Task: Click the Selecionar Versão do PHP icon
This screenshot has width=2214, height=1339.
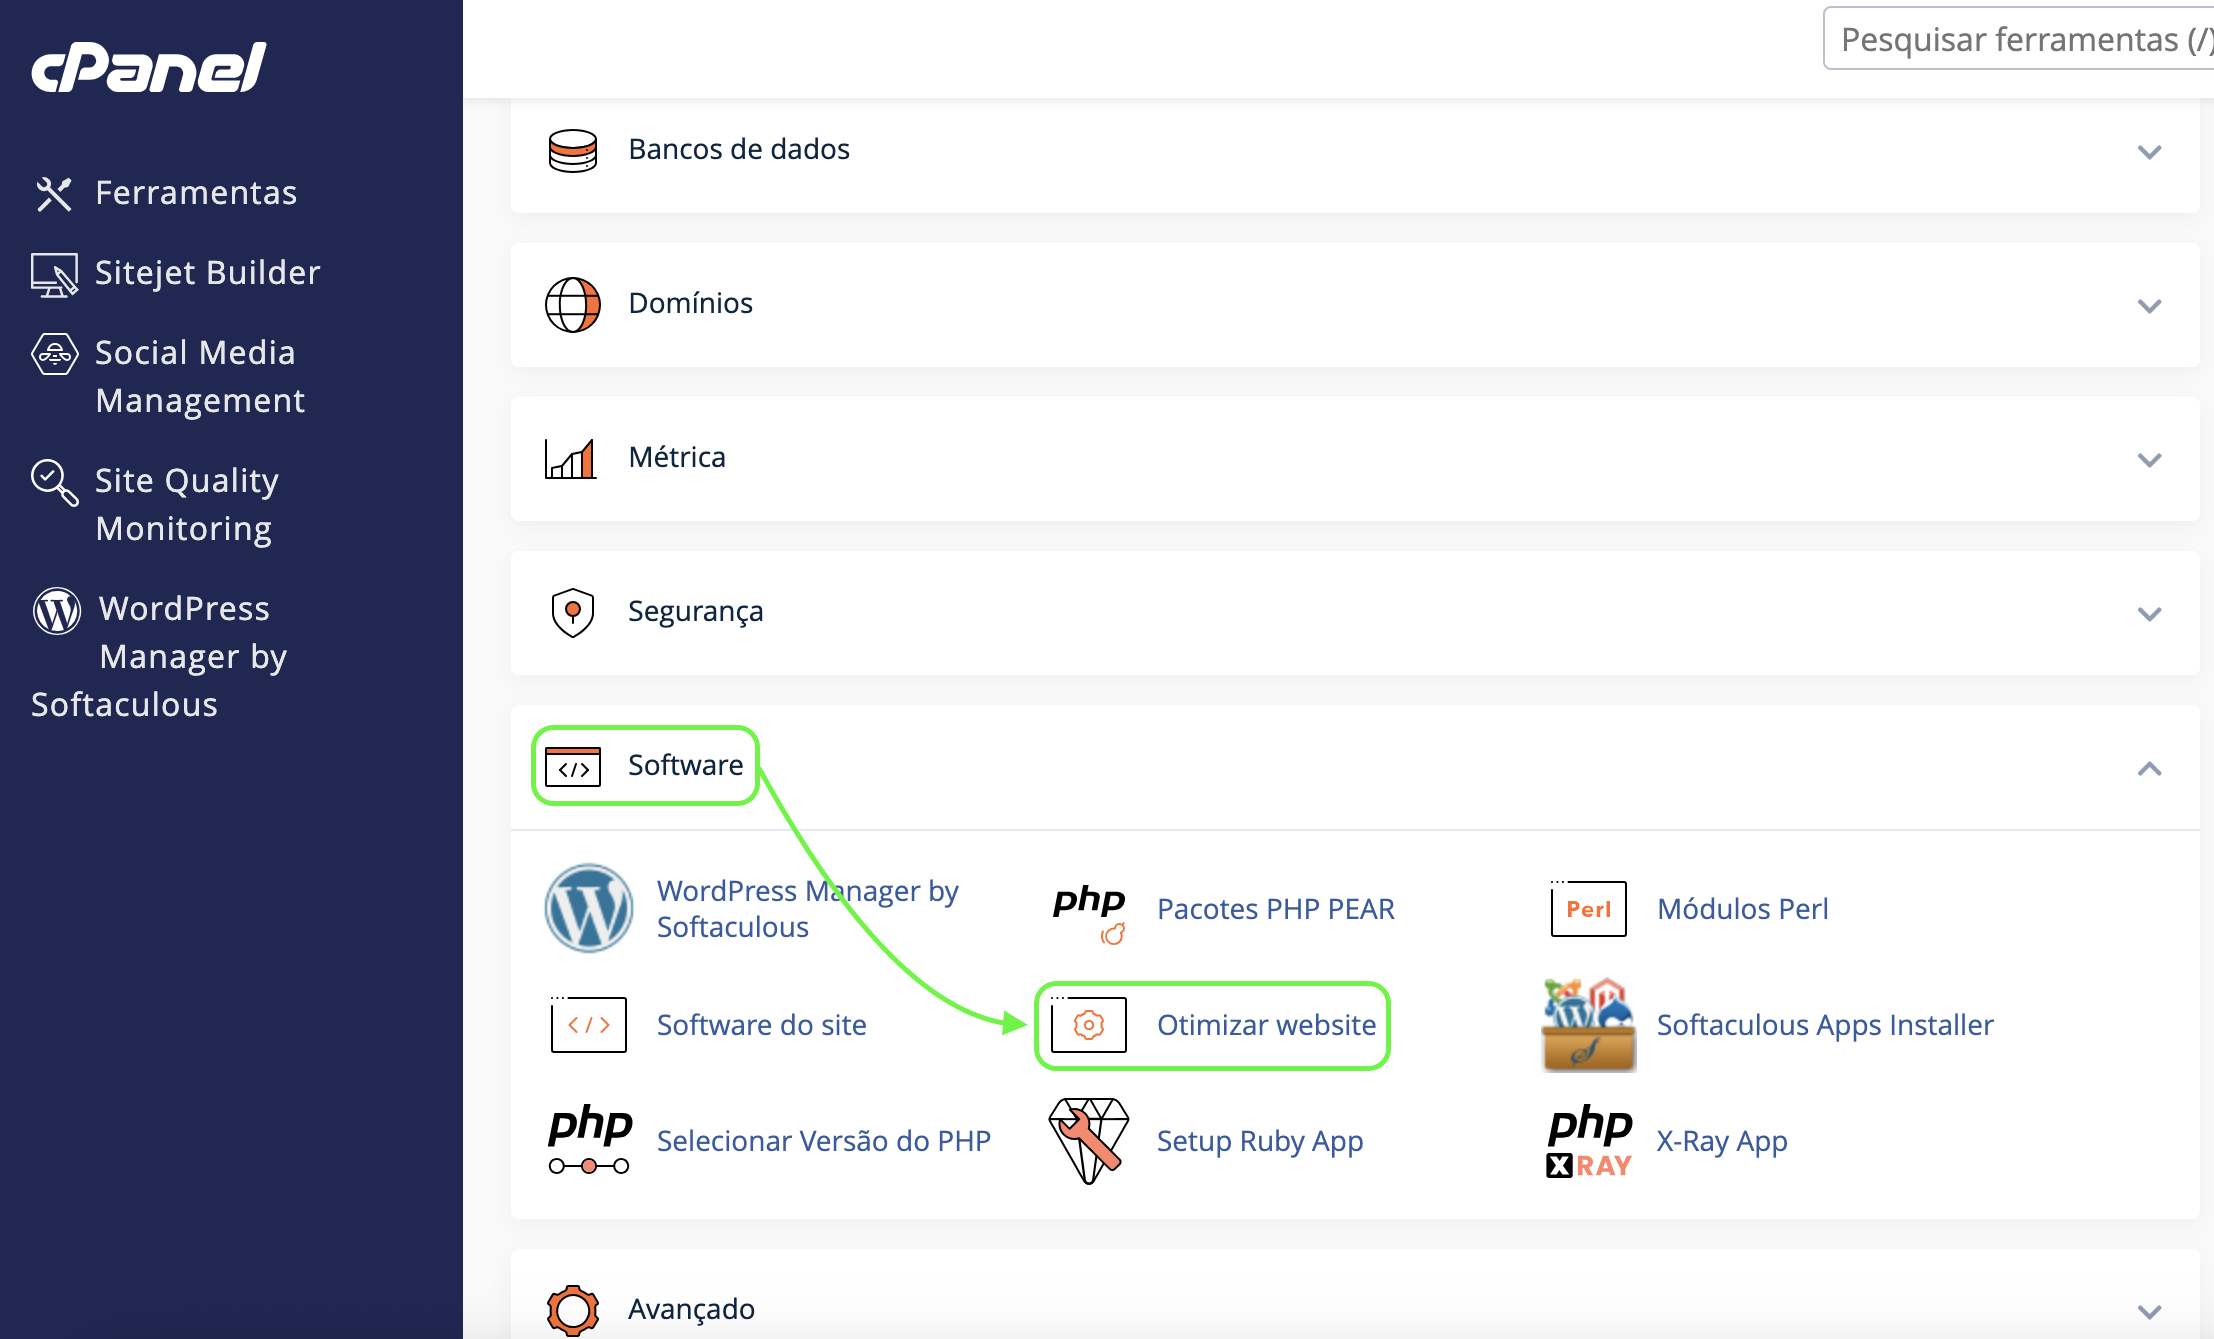Action: pos(590,1139)
